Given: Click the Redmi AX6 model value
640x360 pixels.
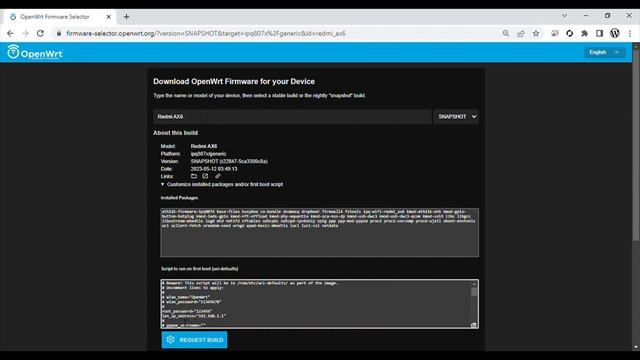Looking at the screenshot, I should [204, 146].
